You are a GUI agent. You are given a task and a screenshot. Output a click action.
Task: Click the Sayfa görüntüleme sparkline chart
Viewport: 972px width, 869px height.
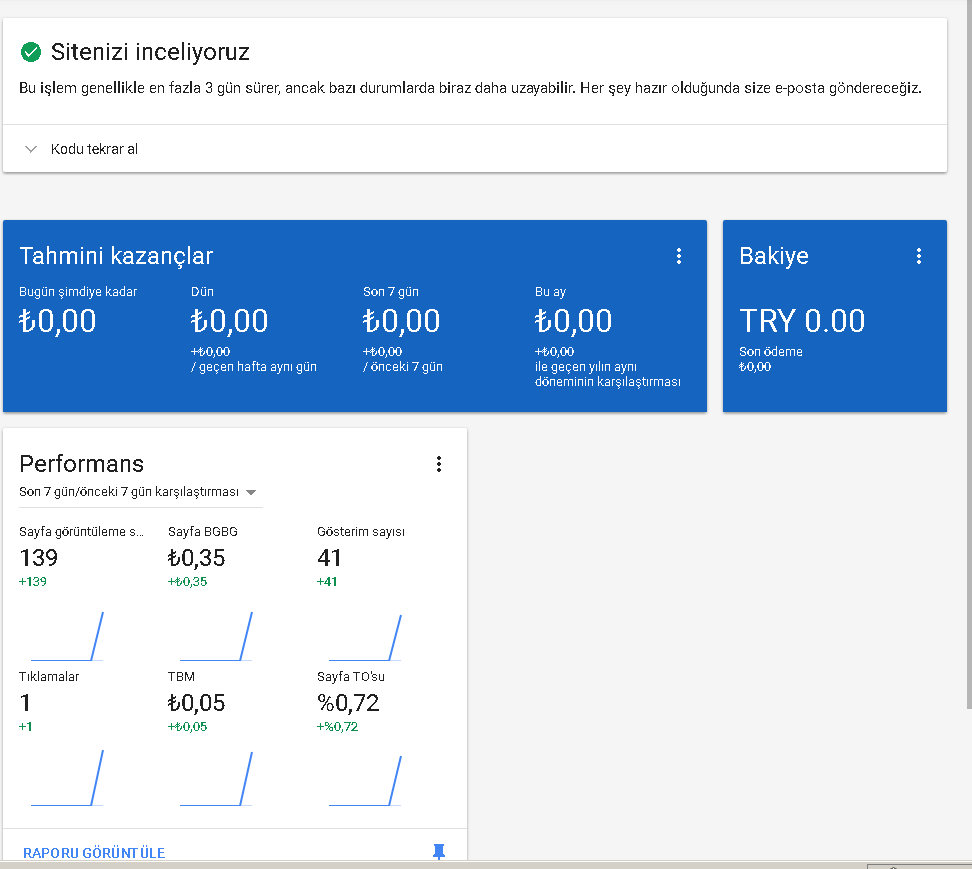(67, 637)
